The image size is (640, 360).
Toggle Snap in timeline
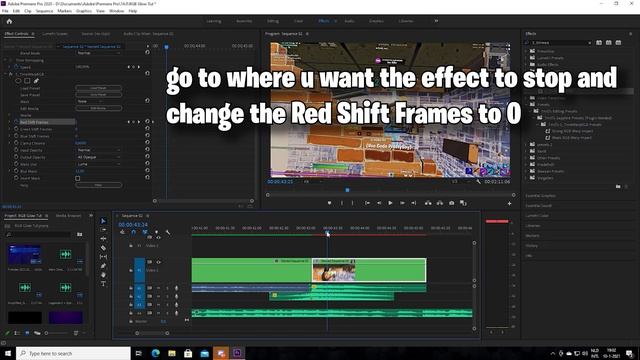tap(133, 232)
